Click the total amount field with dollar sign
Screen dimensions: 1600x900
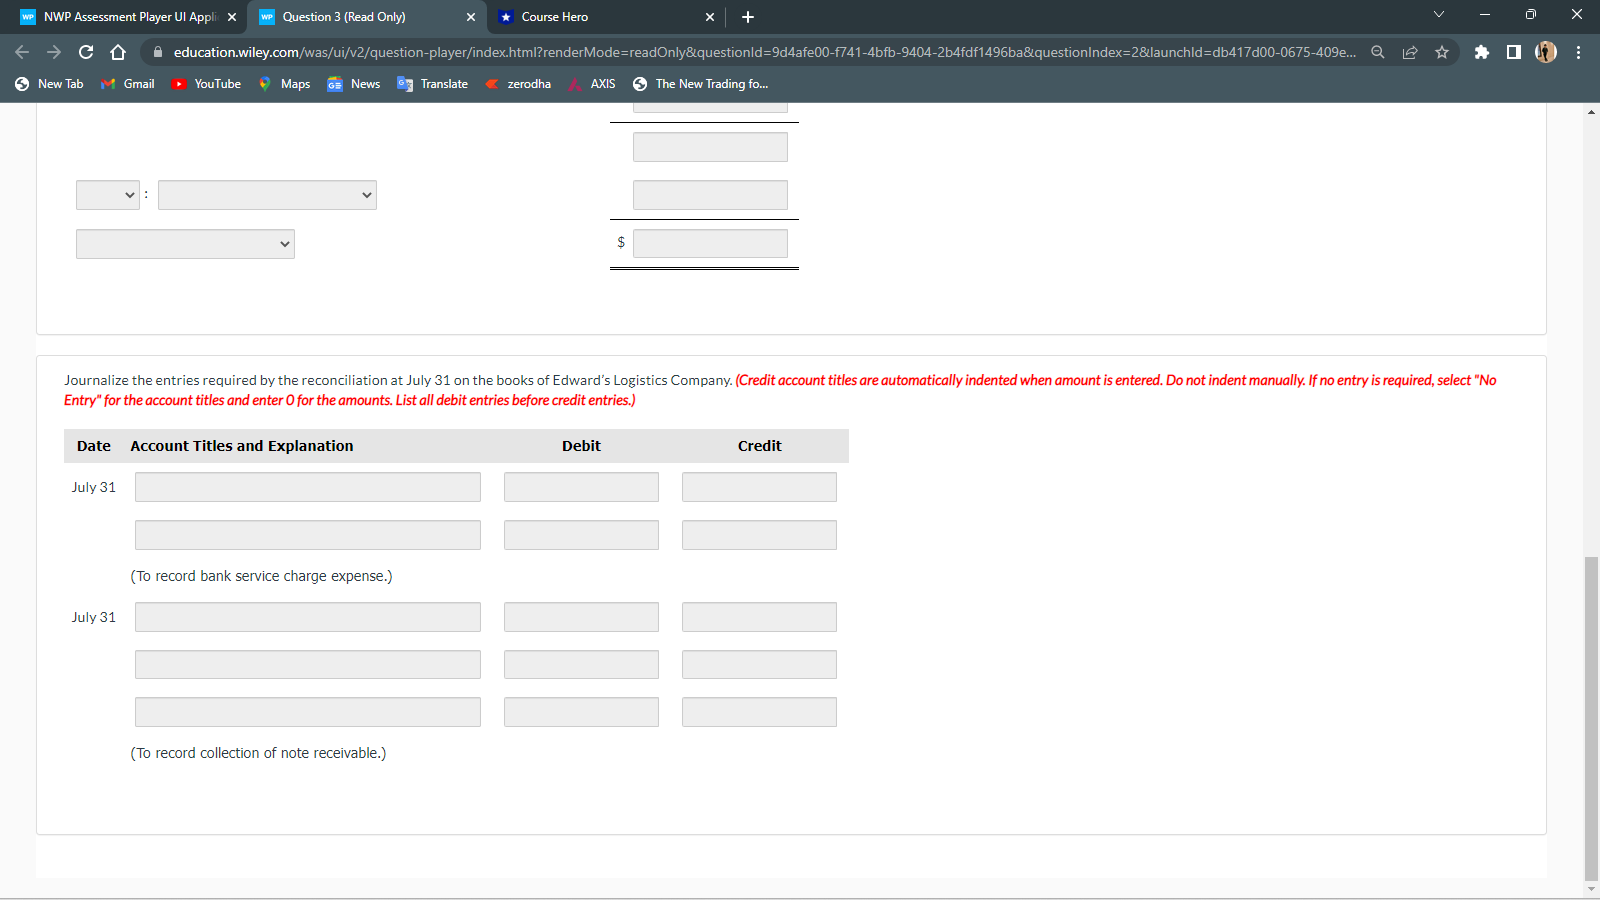(710, 243)
